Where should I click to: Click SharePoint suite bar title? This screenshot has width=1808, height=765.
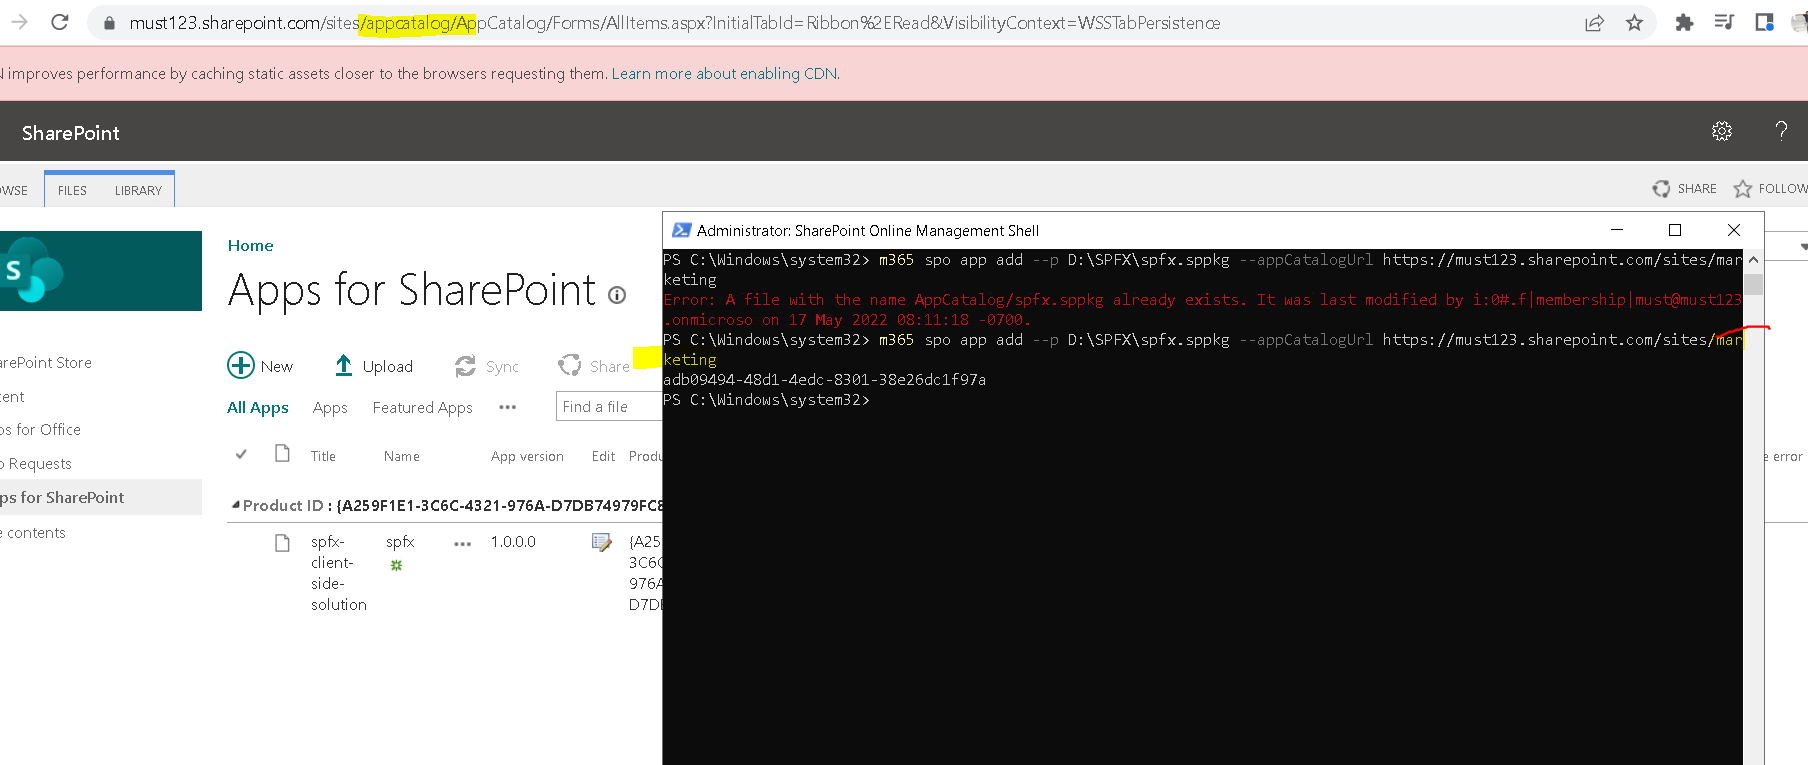pyautogui.click(x=70, y=133)
